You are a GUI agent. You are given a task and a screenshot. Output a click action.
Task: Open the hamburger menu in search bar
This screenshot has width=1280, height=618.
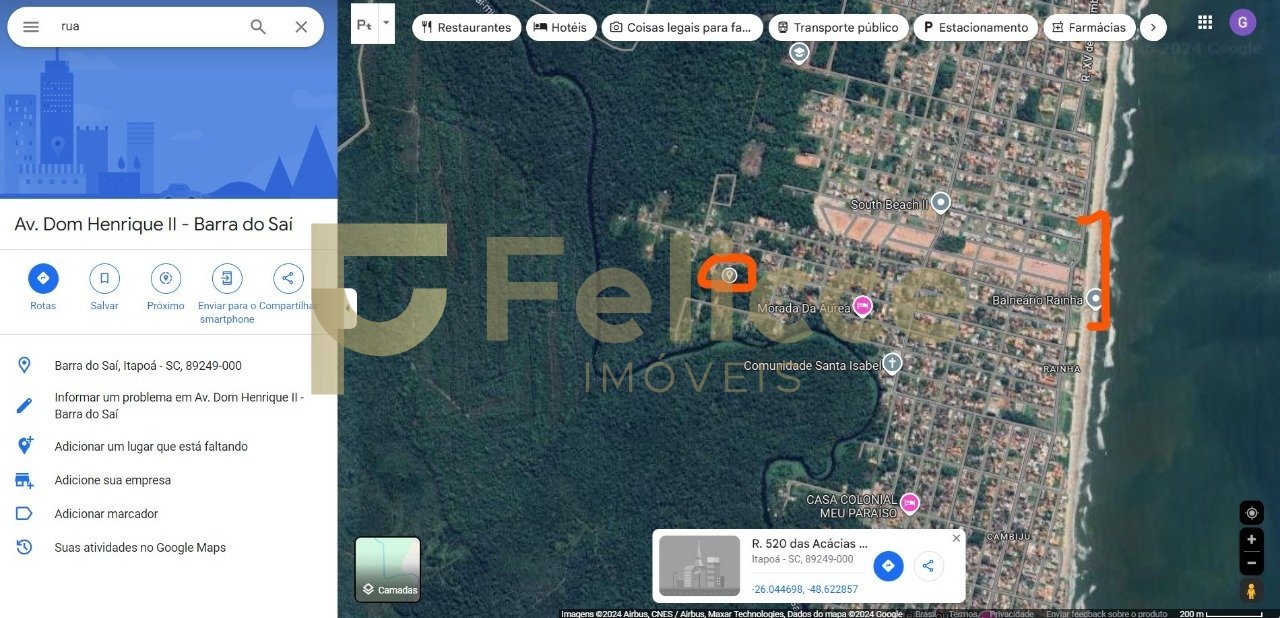point(31,27)
